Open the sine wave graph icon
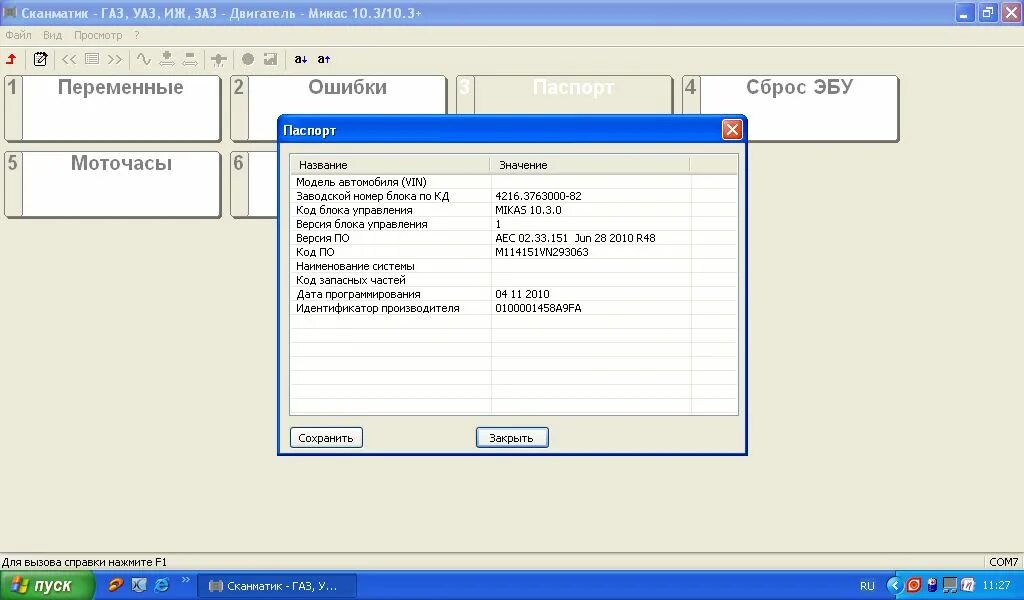This screenshot has width=1024, height=600. click(144, 59)
